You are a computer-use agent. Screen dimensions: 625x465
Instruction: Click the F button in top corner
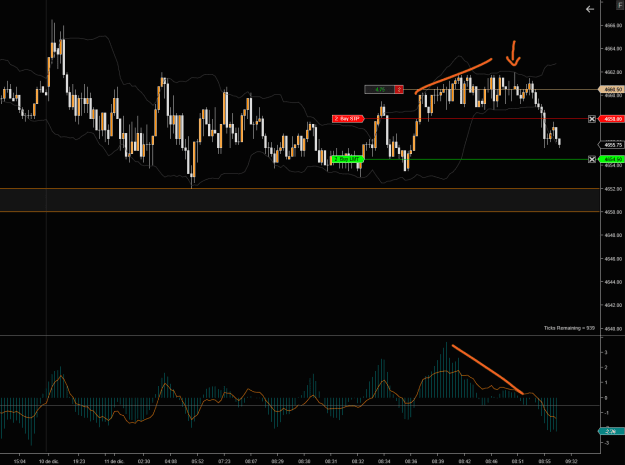[x=620, y=5]
